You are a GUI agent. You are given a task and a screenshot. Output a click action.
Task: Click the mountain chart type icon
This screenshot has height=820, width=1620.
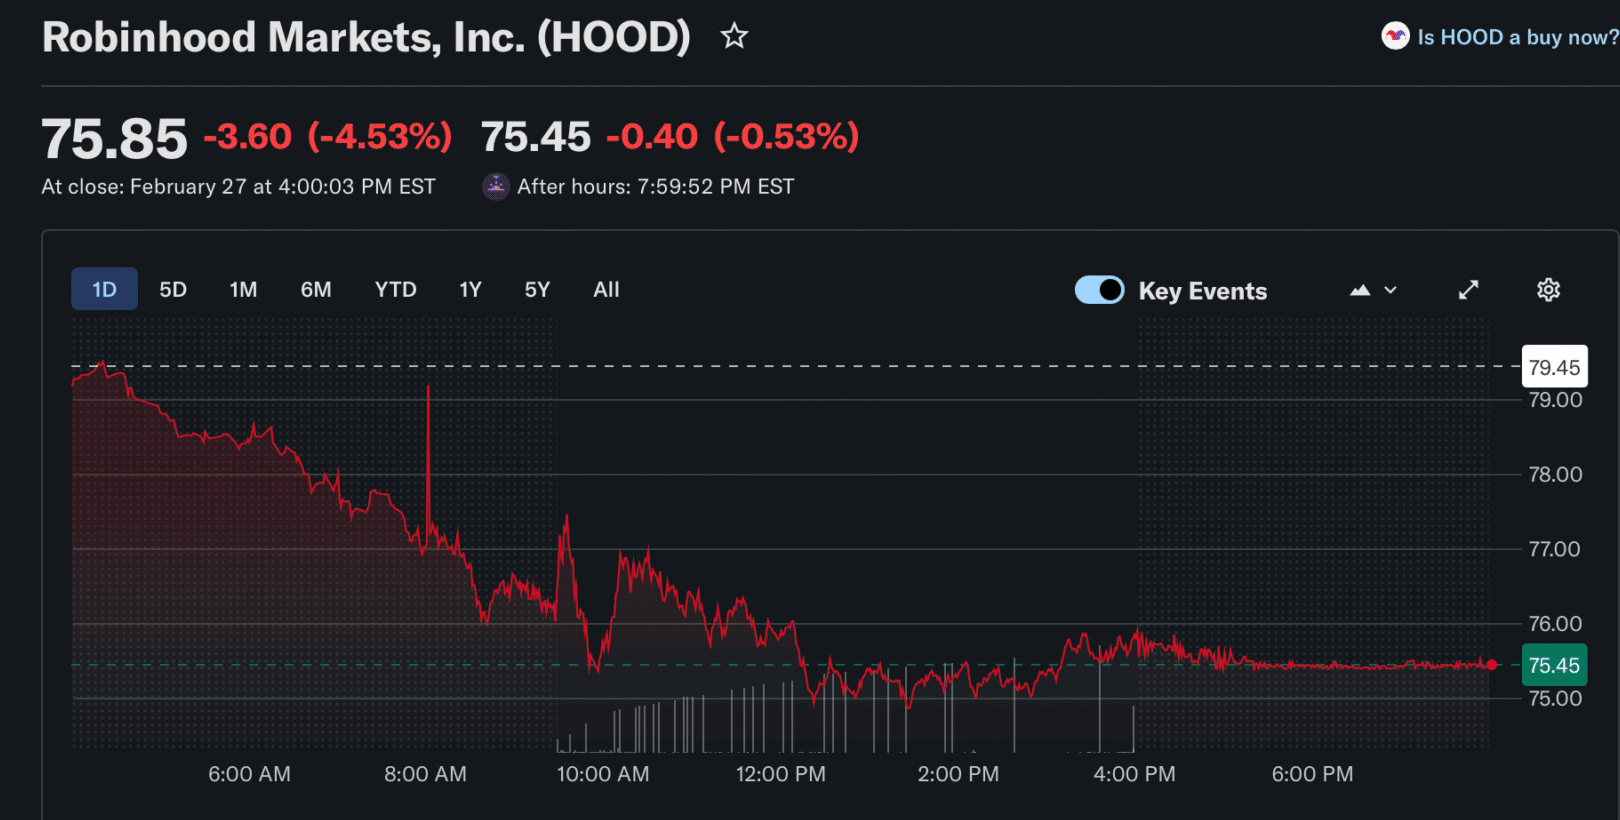(x=1360, y=290)
